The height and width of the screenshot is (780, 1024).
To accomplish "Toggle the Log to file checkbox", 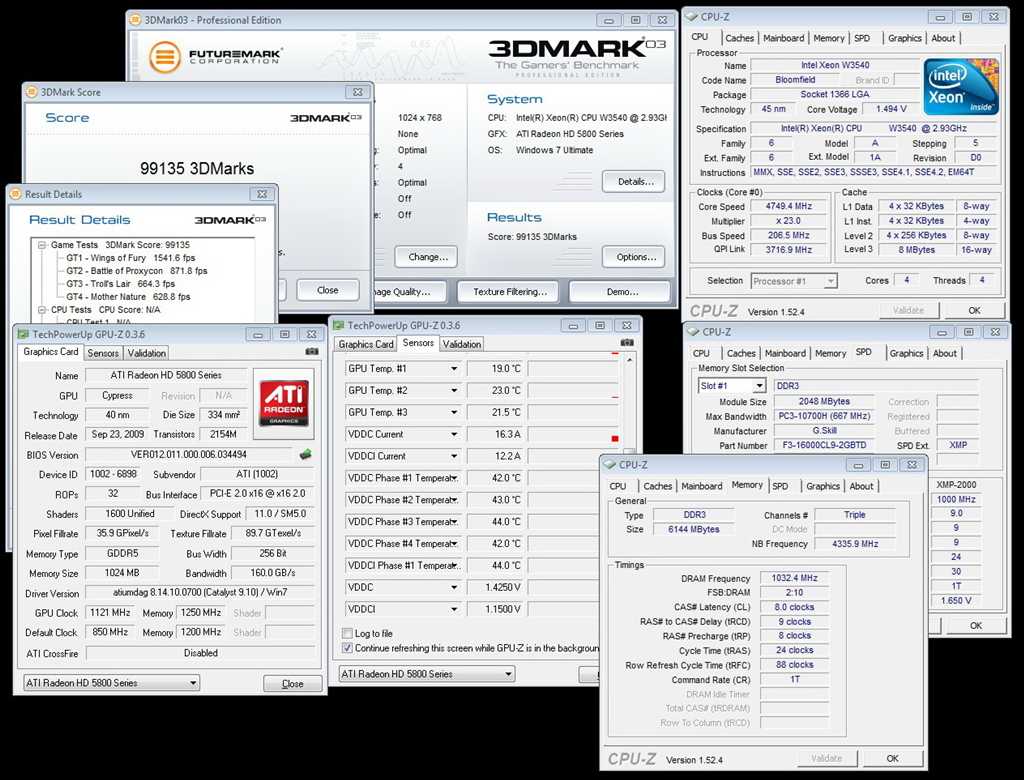I will coord(347,634).
